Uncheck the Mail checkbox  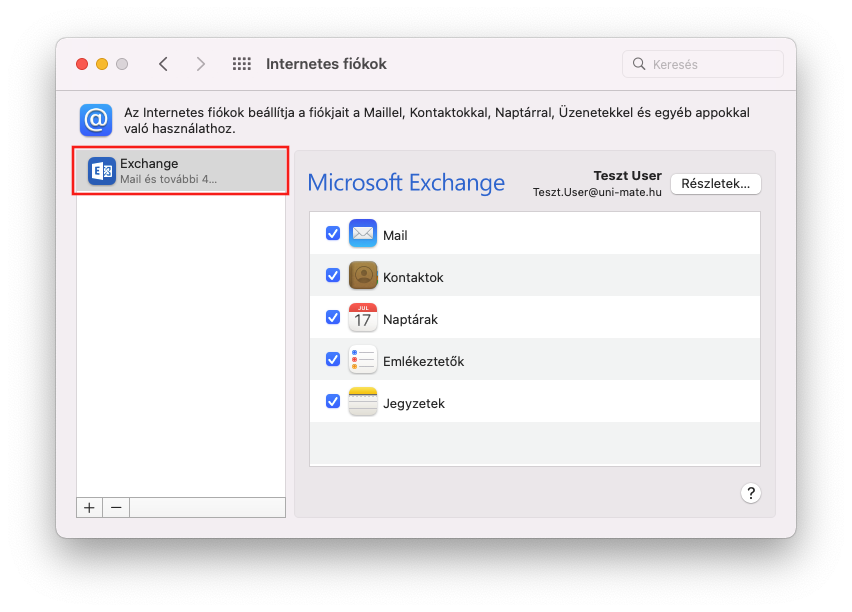click(333, 234)
